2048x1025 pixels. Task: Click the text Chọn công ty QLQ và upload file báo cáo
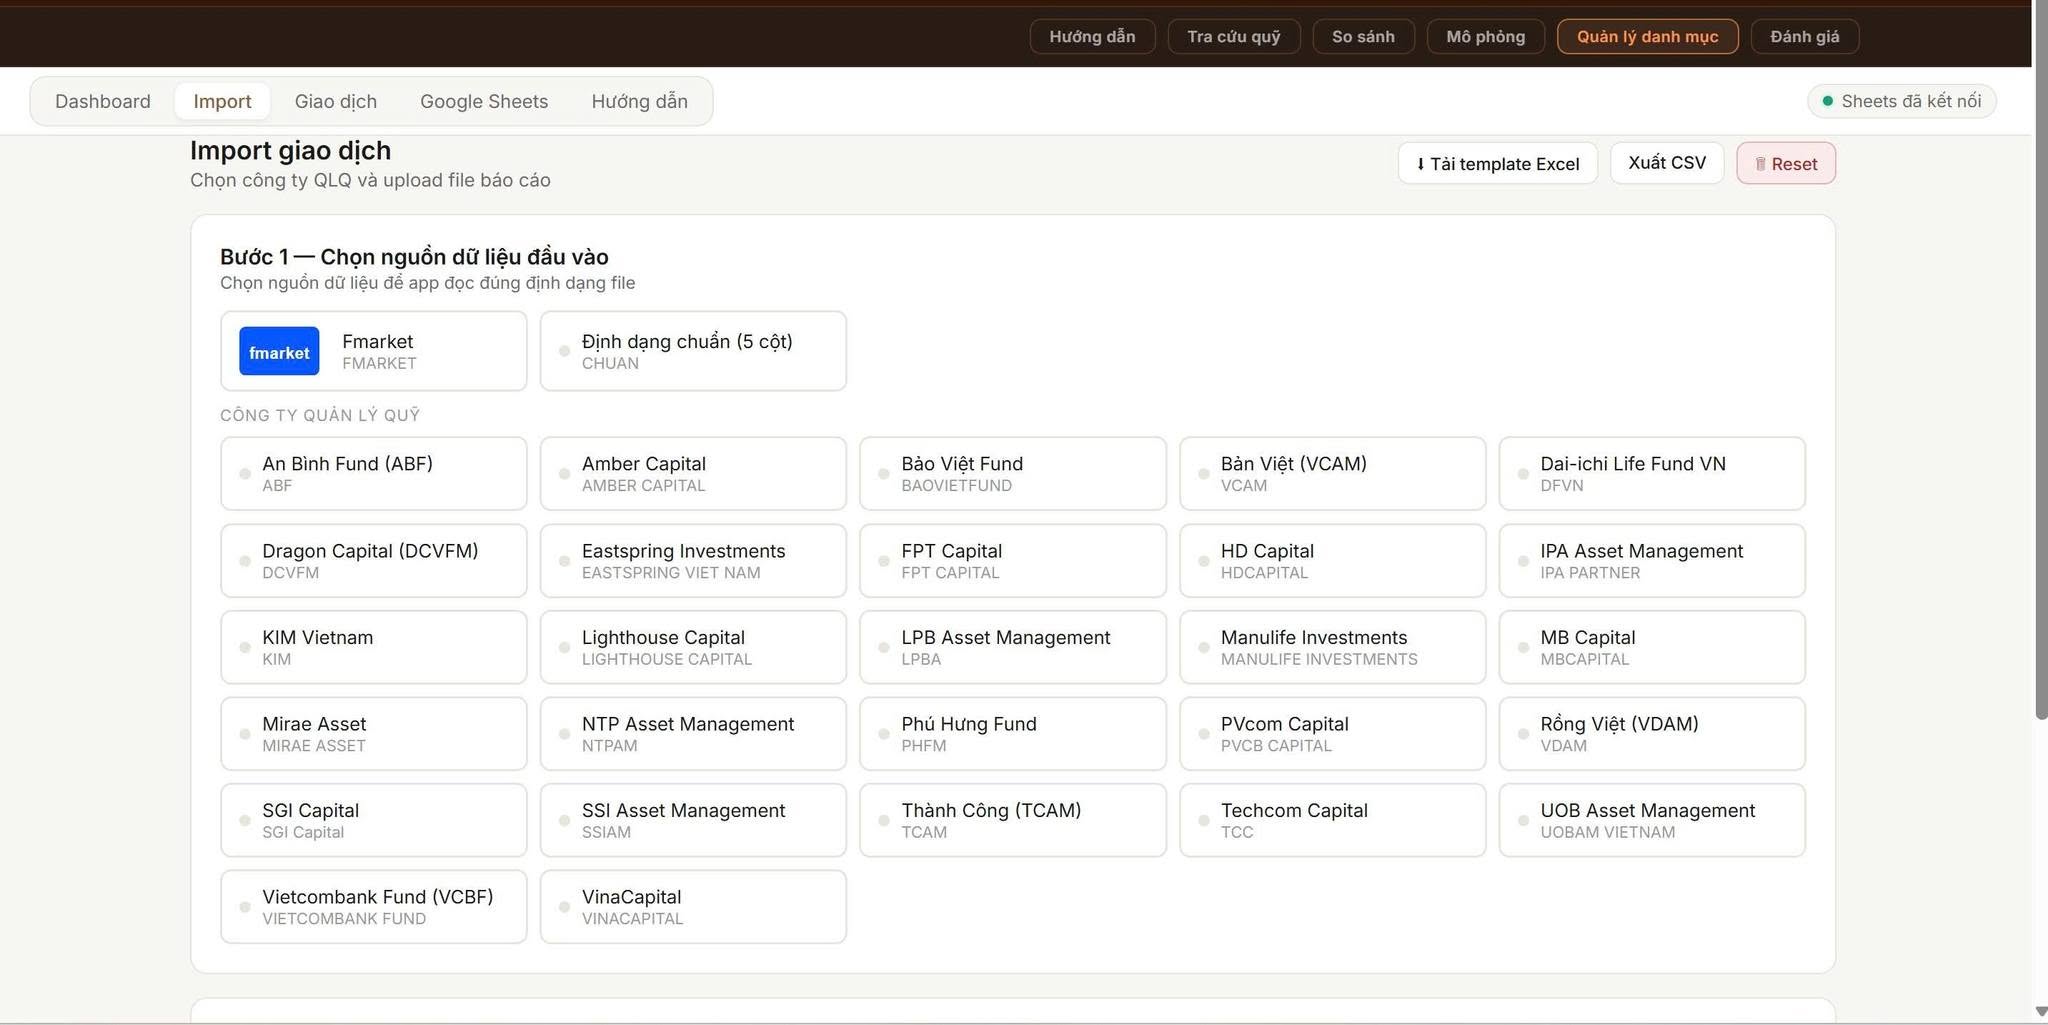(370, 180)
